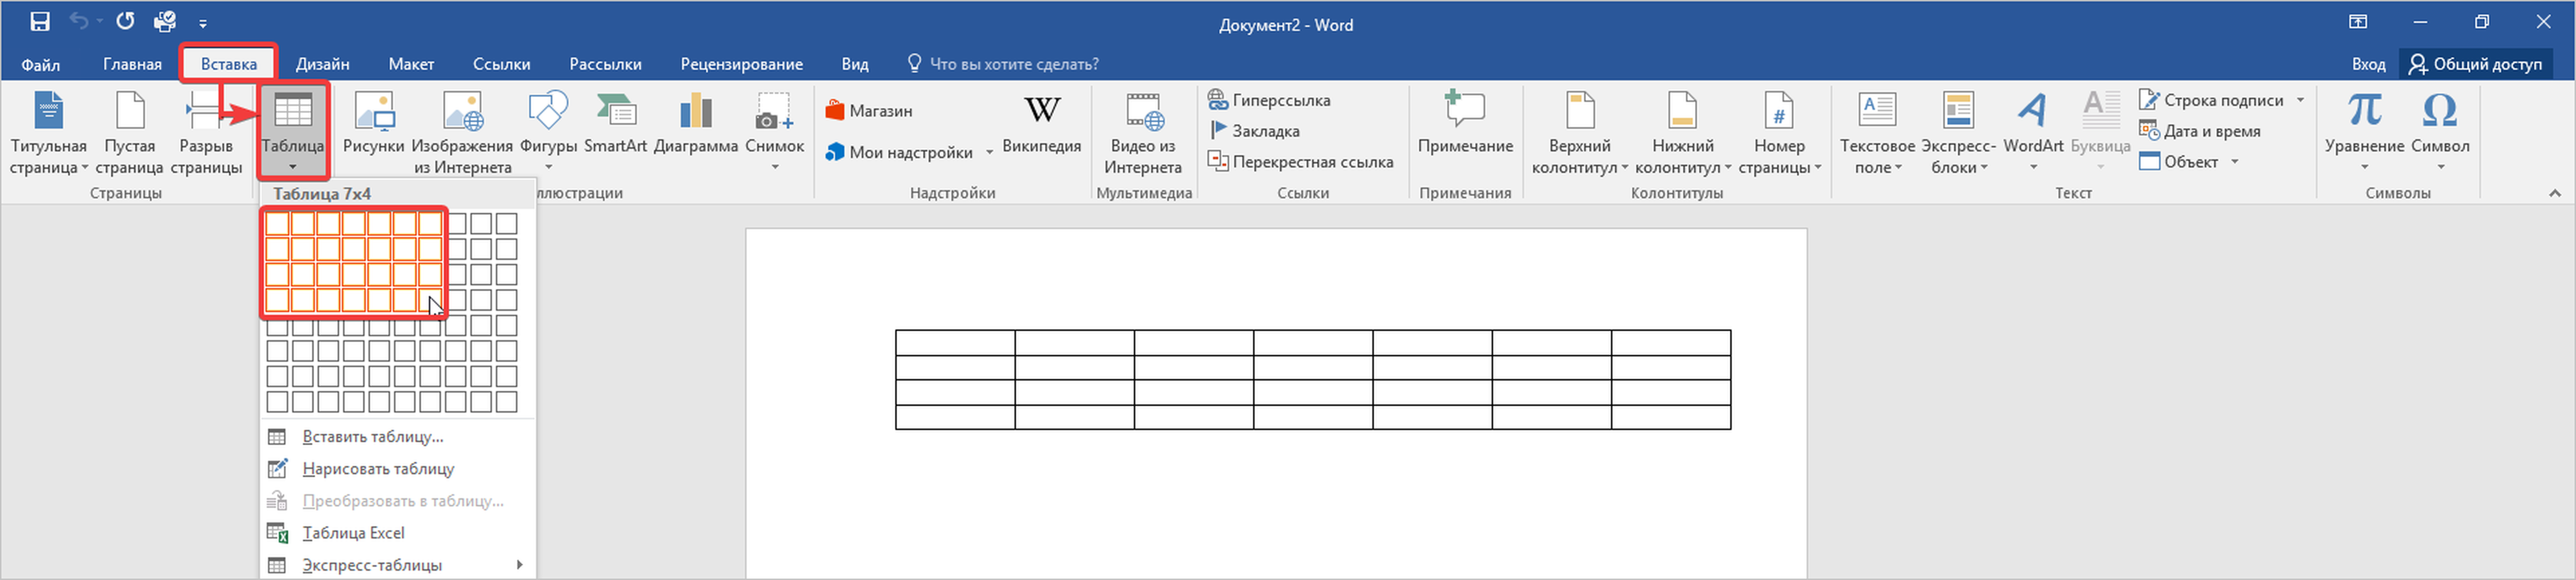
Task: Switch to the Дизайн ribbon tab
Action: [x=322, y=64]
